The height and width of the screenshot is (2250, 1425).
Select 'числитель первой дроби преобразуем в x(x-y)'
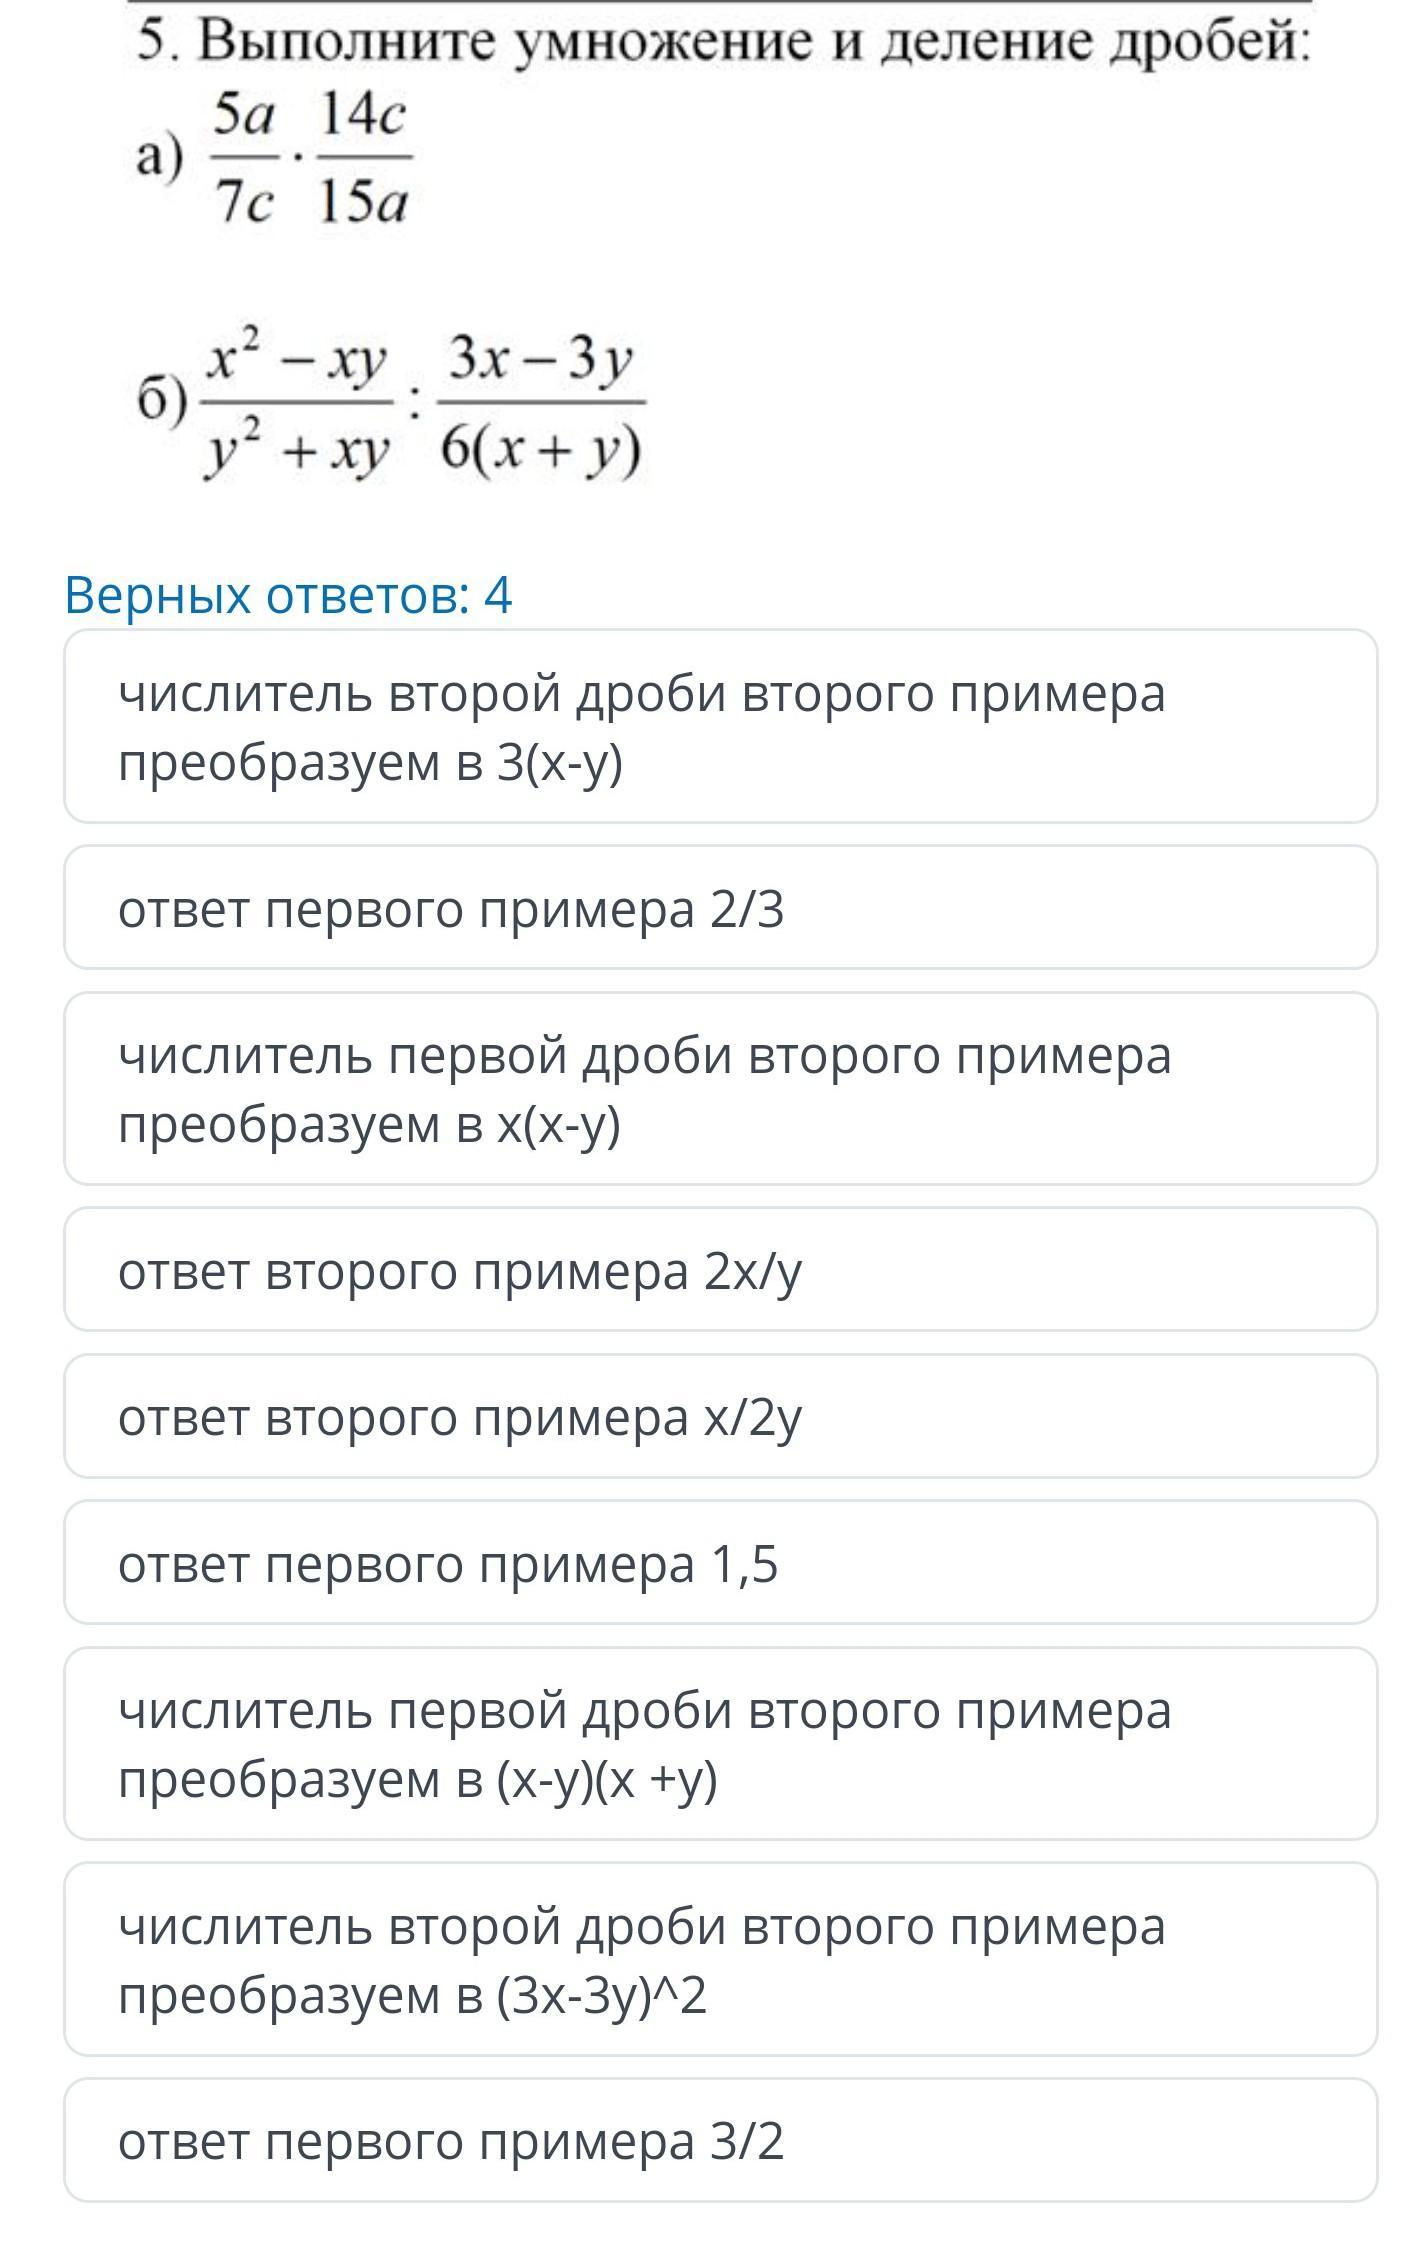(720, 1089)
